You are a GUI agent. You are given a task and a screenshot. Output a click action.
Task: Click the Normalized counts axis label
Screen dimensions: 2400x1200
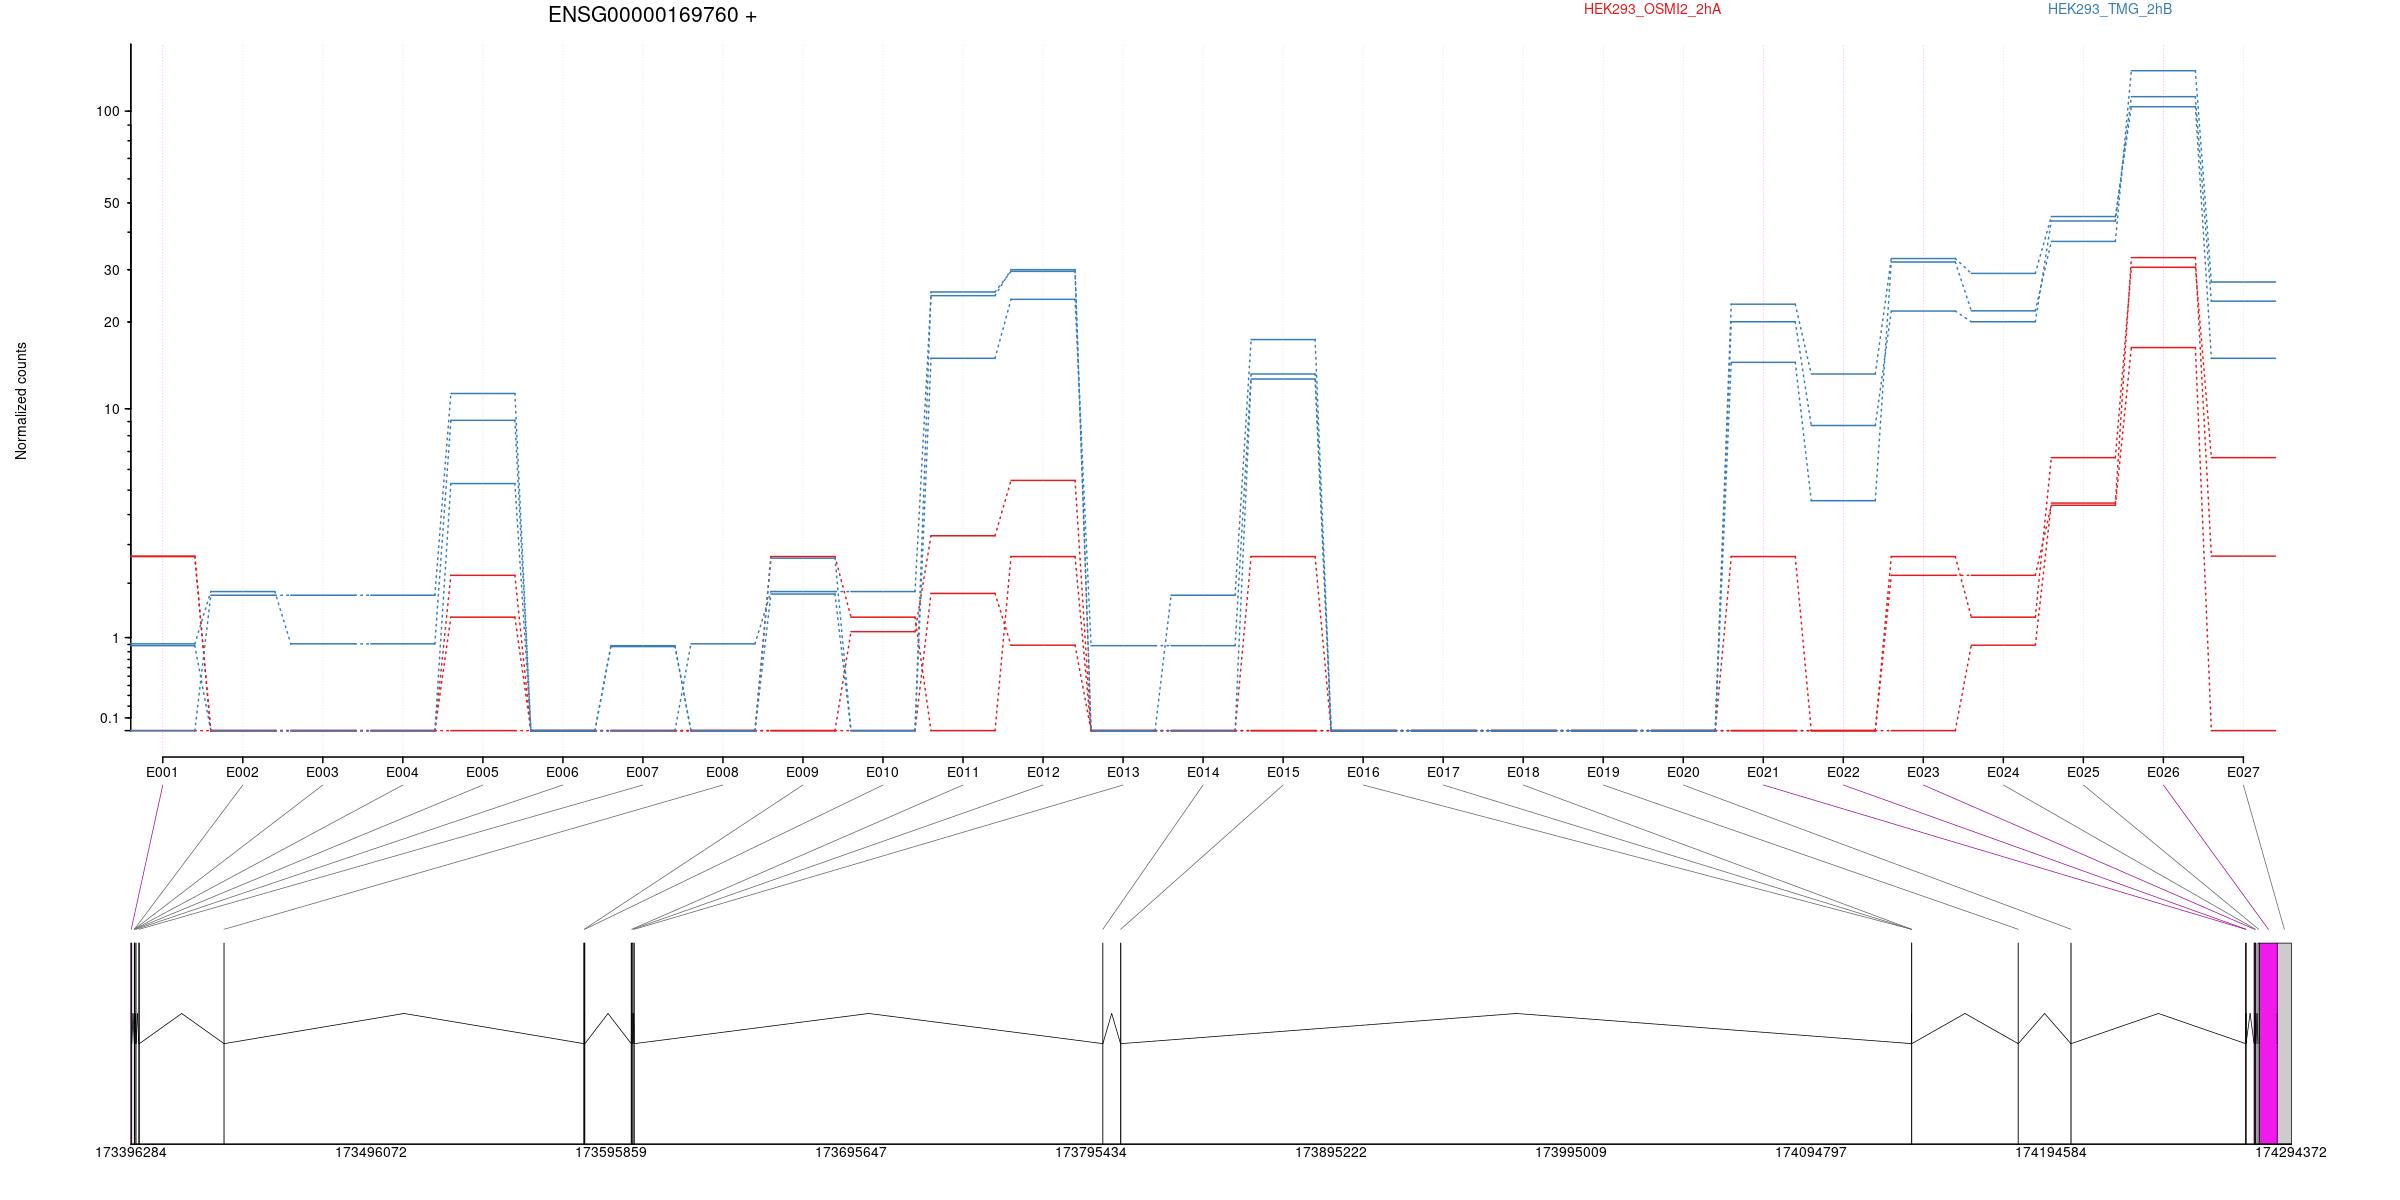[x=21, y=401]
